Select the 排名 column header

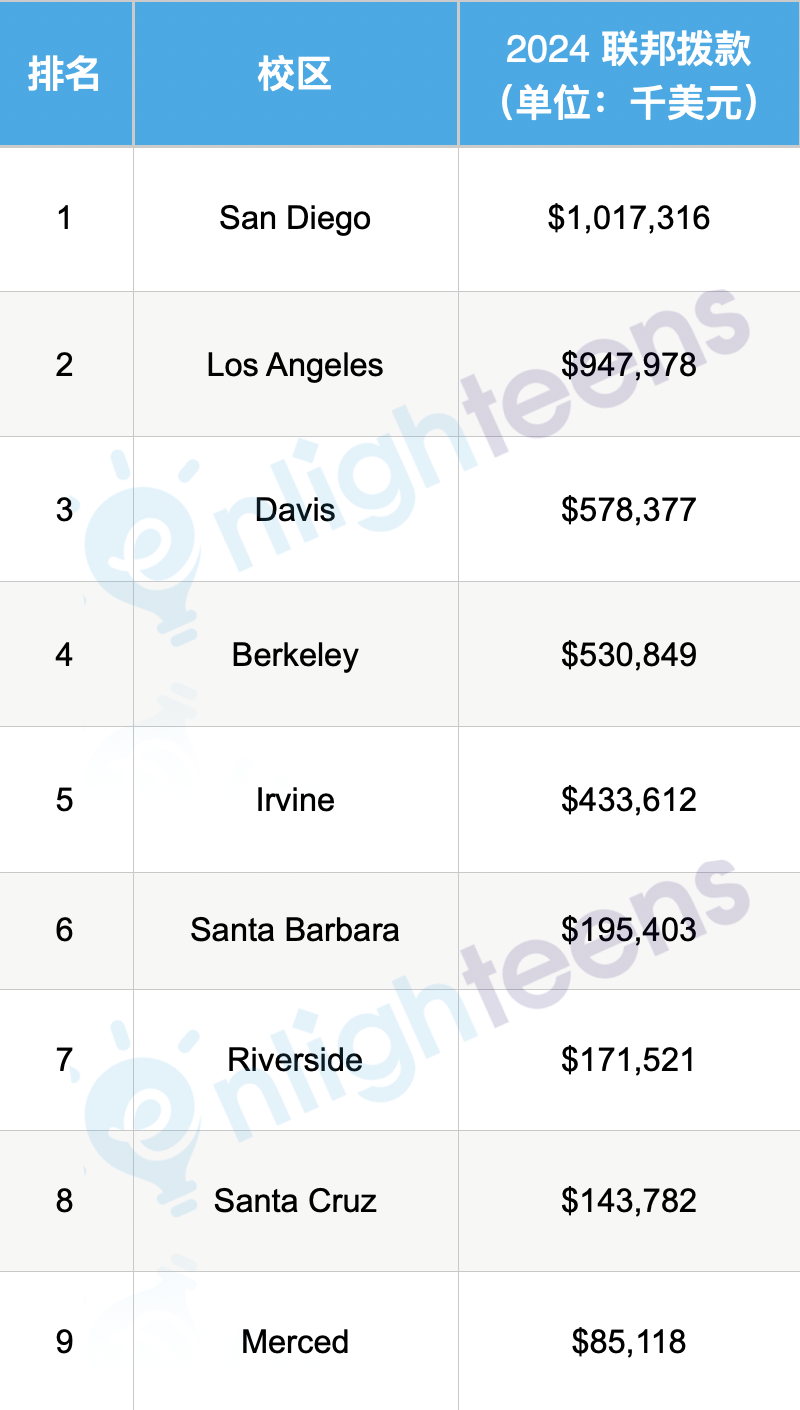[x=64, y=74]
